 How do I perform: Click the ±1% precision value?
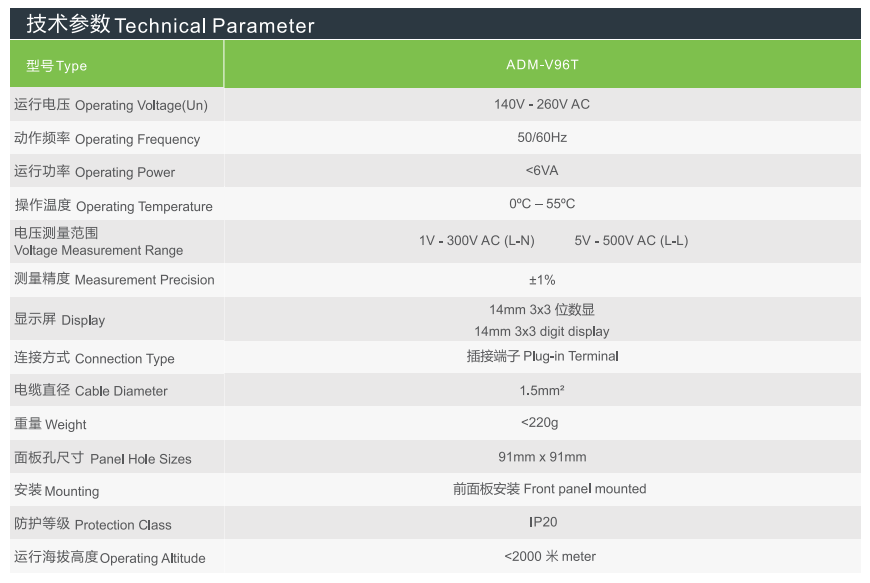tap(542, 280)
